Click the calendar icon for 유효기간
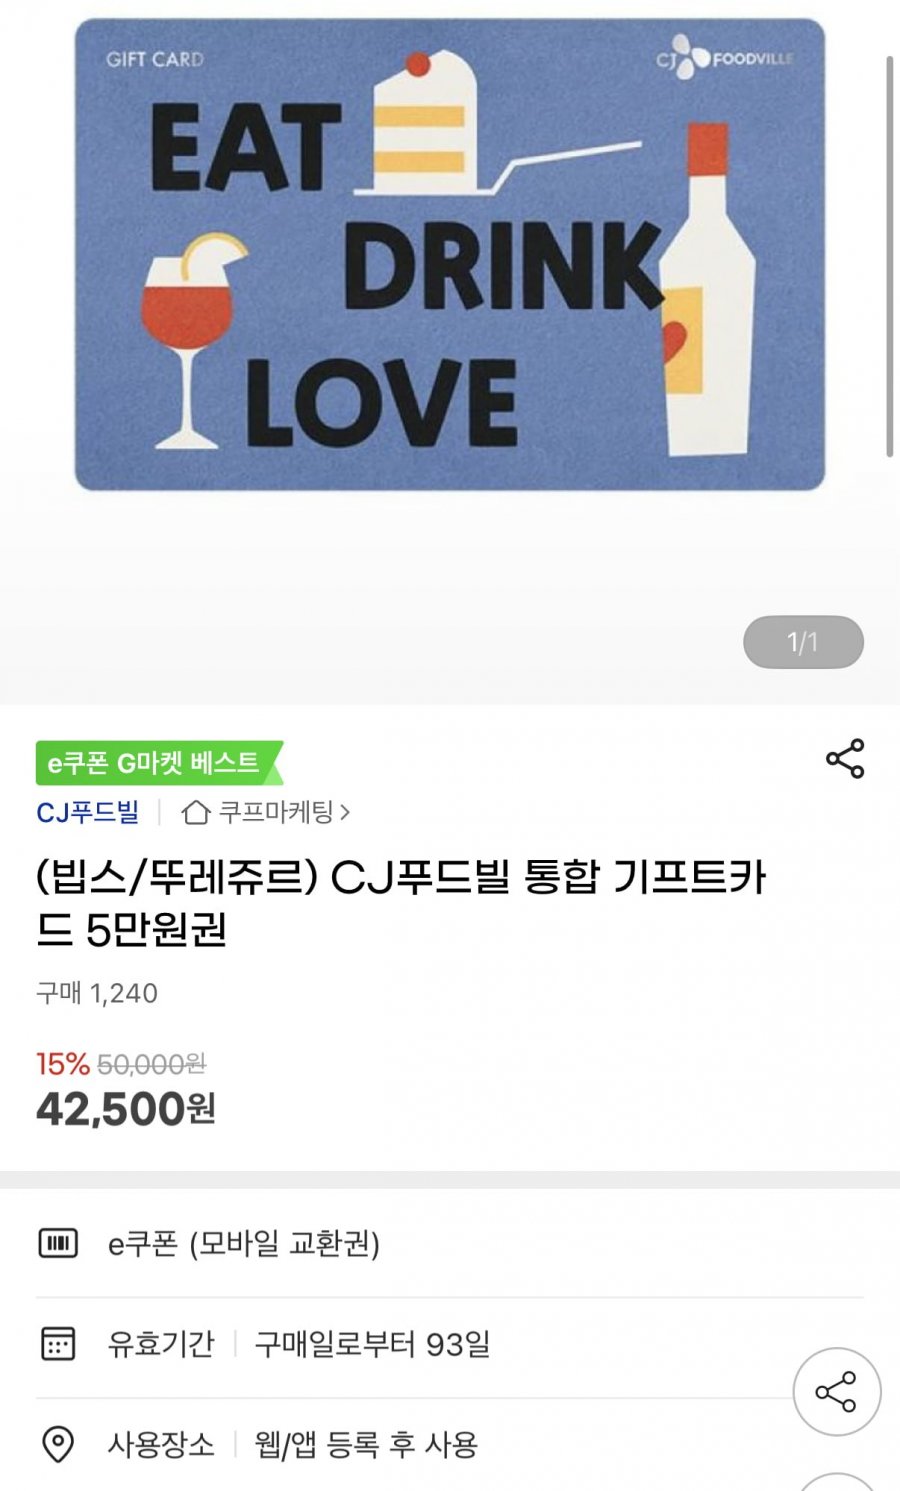Image resolution: width=900 pixels, height=1491 pixels. pos(58,1343)
